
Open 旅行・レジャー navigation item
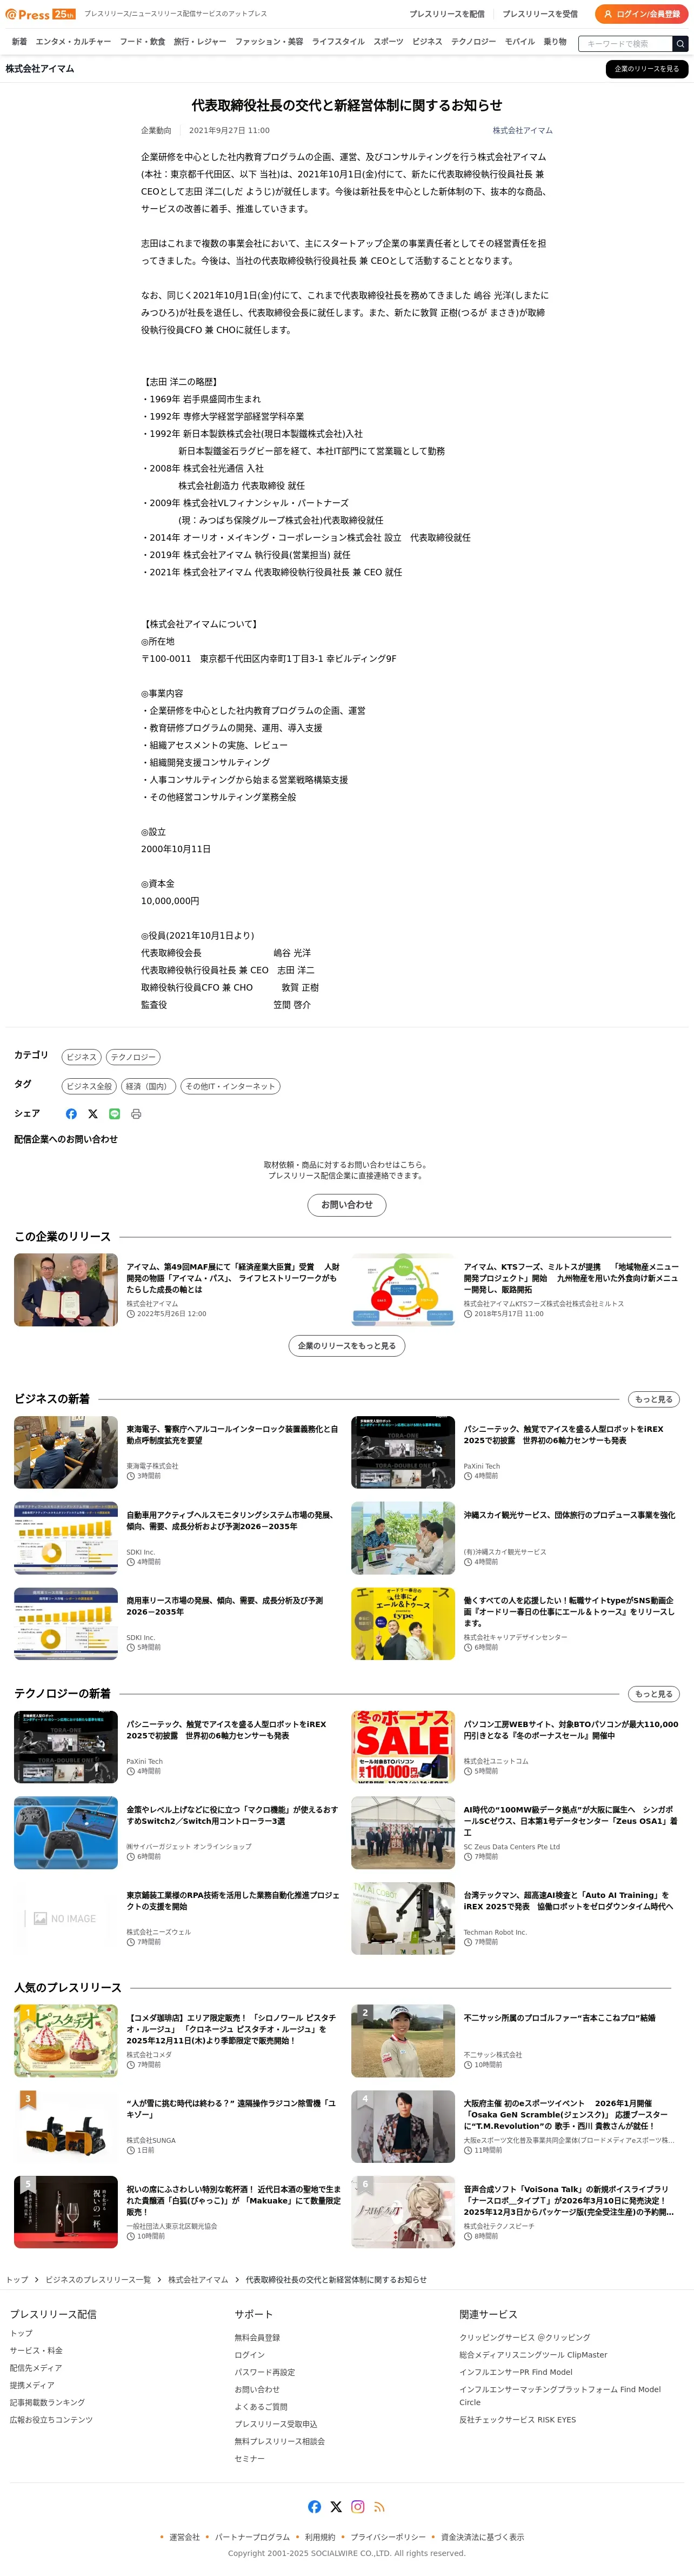[x=200, y=42]
